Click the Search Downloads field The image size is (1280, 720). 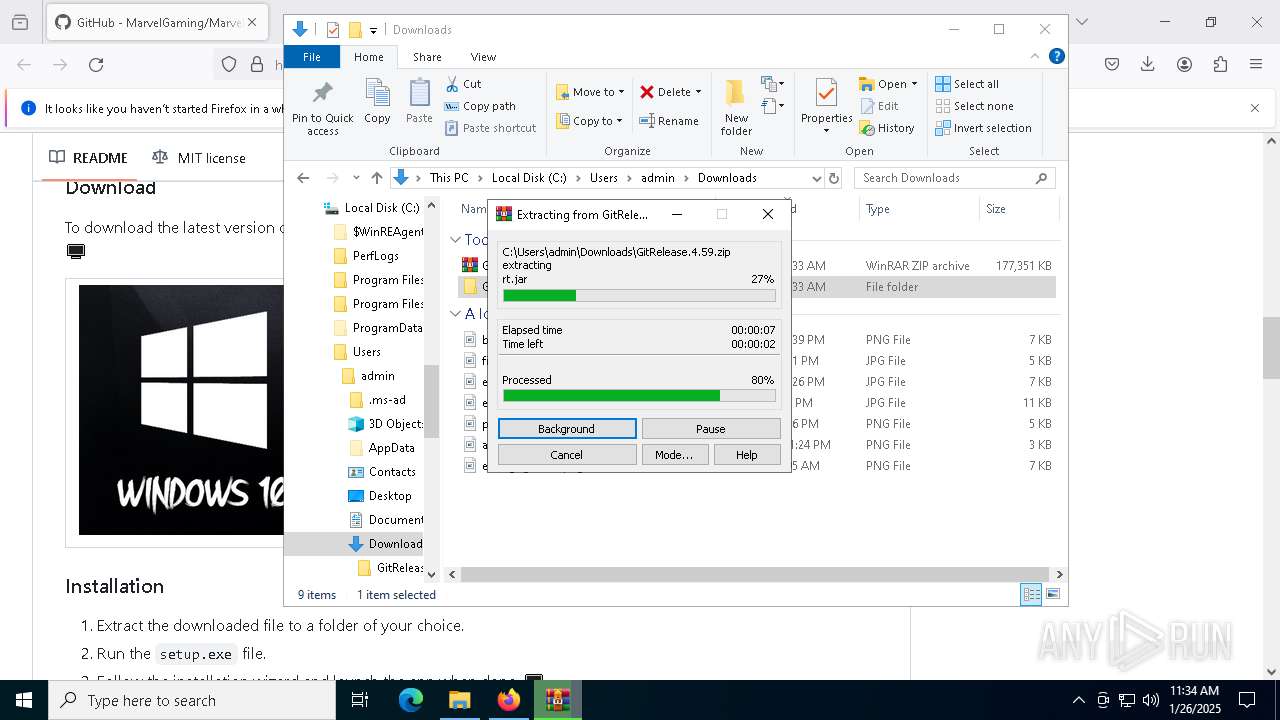[x=954, y=178]
